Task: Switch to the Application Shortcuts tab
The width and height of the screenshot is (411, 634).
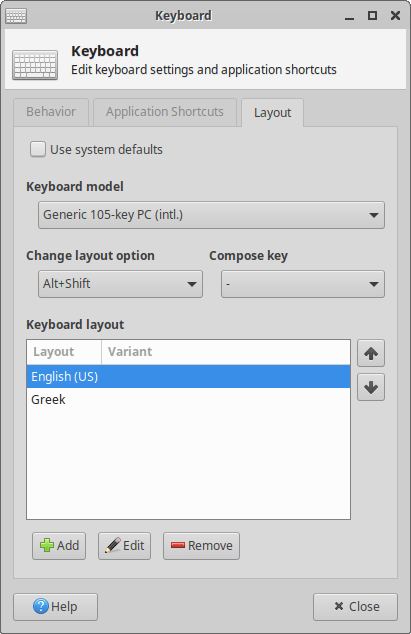Action: (165, 112)
